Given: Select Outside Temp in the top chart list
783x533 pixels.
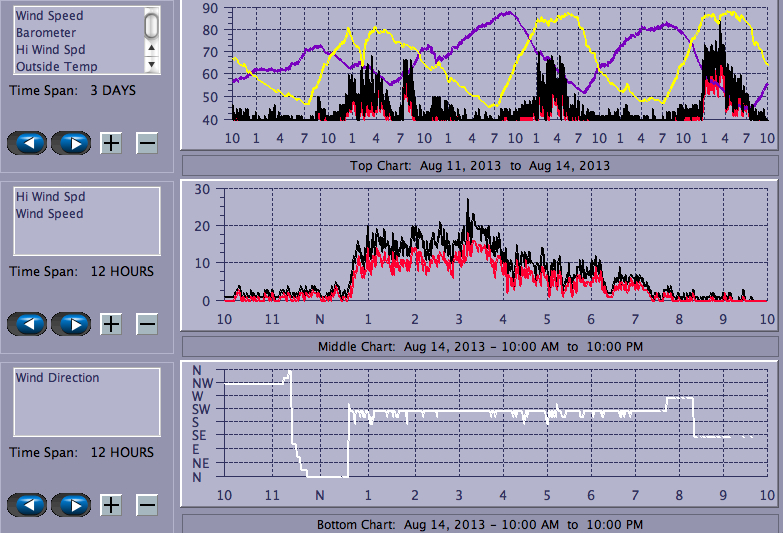Looking at the screenshot, I should (x=56, y=67).
